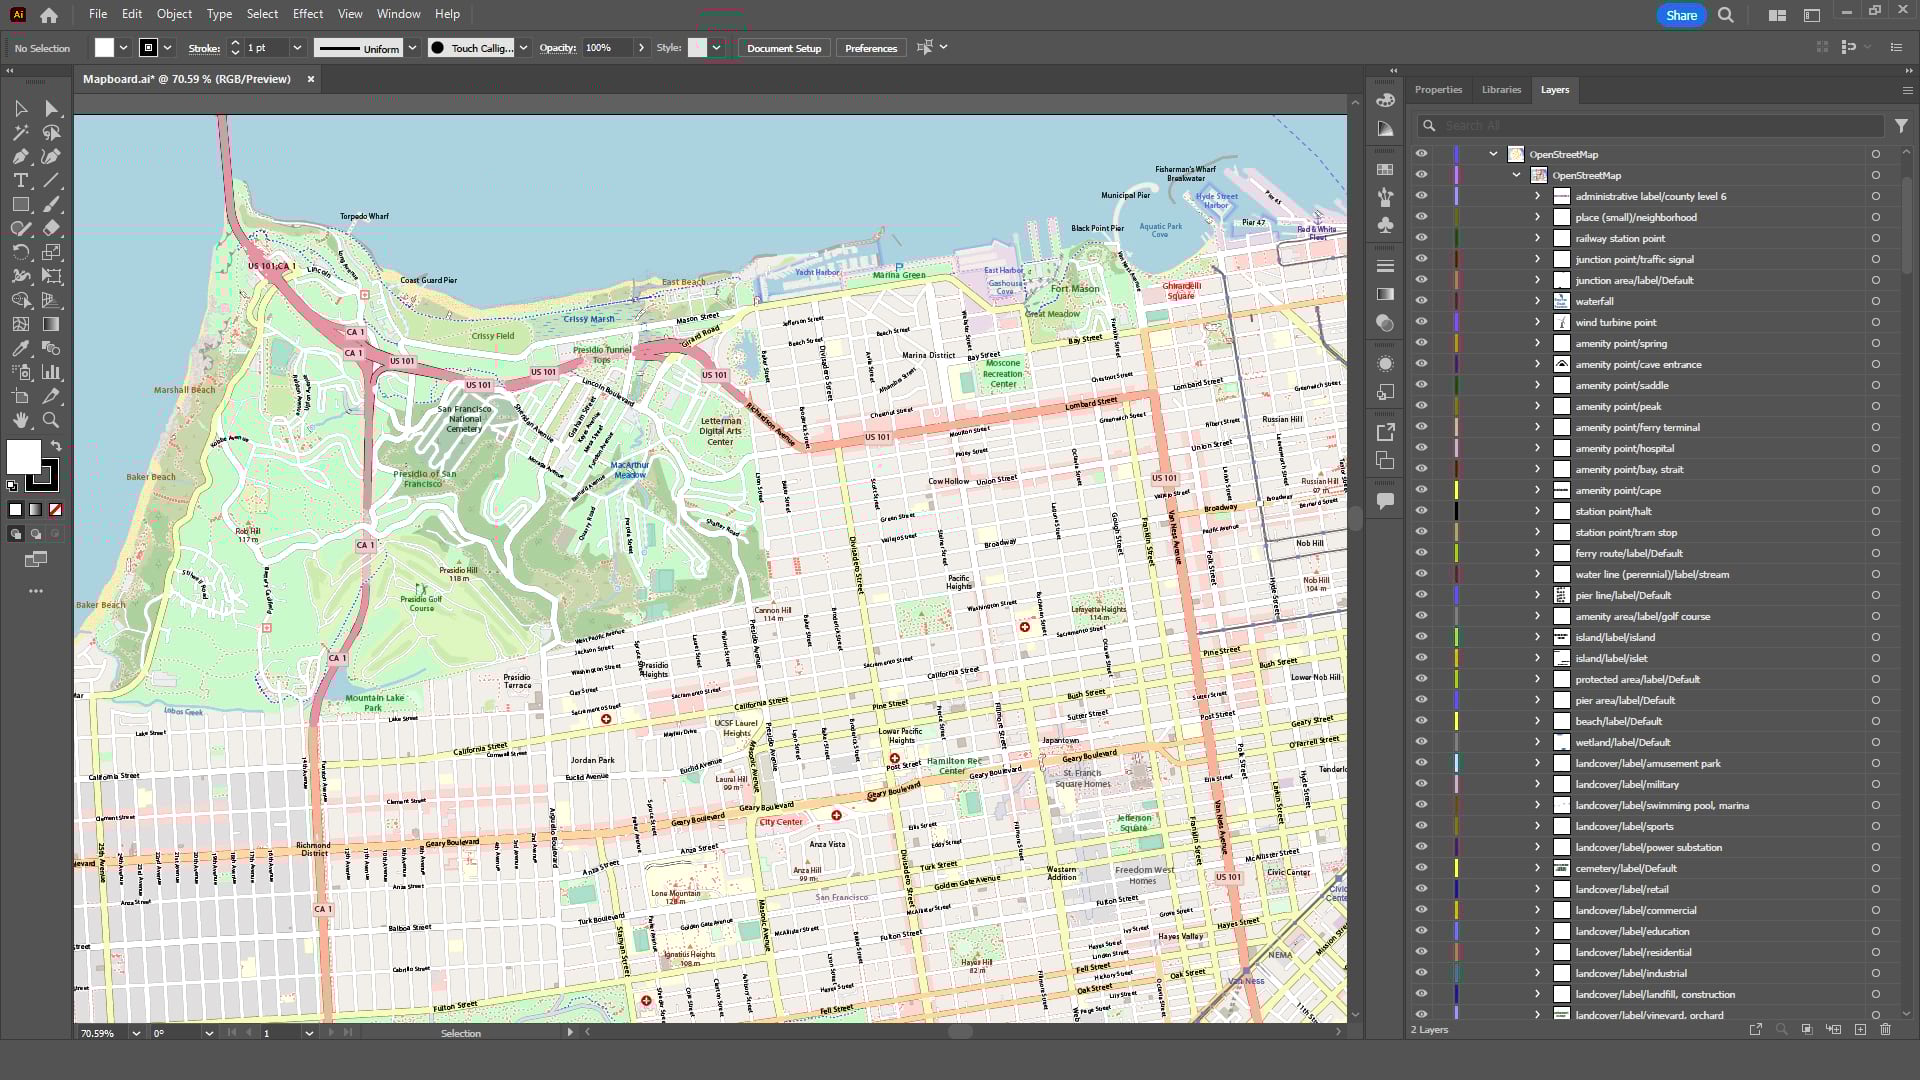This screenshot has width=1920, height=1080.
Task: Select the Eyedropper tool
Action: pyautogui.click(x=20, y=348)
